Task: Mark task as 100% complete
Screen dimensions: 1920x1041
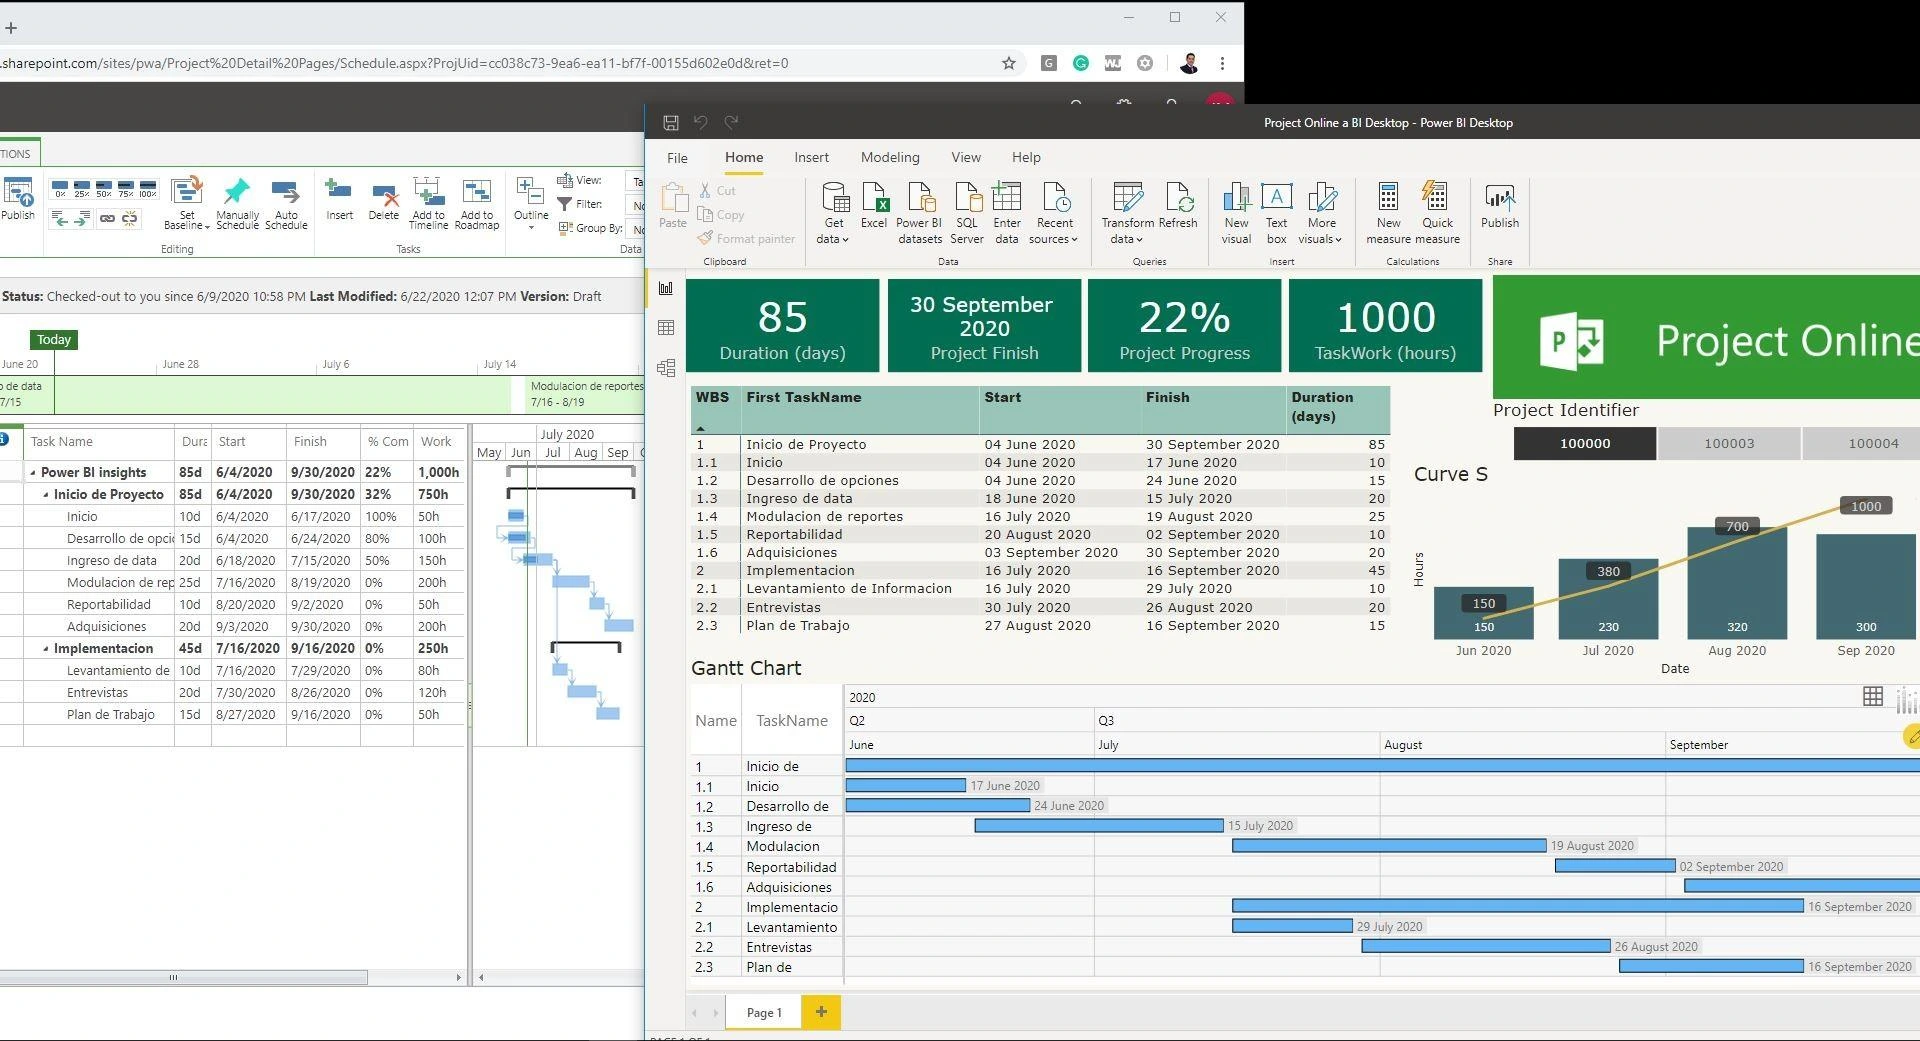Action: [x=148, y=189]
